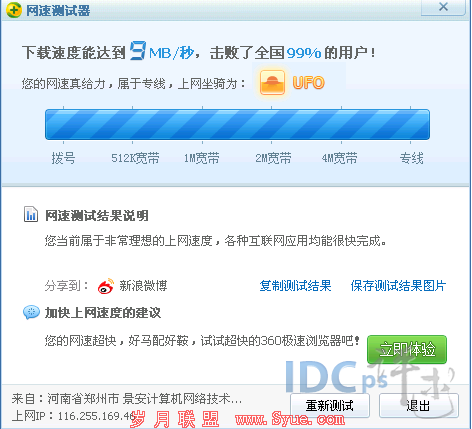Click the 360 green plus logo icon
The image size is (472, 429).
pyautogui.click(x=14, y=10)
